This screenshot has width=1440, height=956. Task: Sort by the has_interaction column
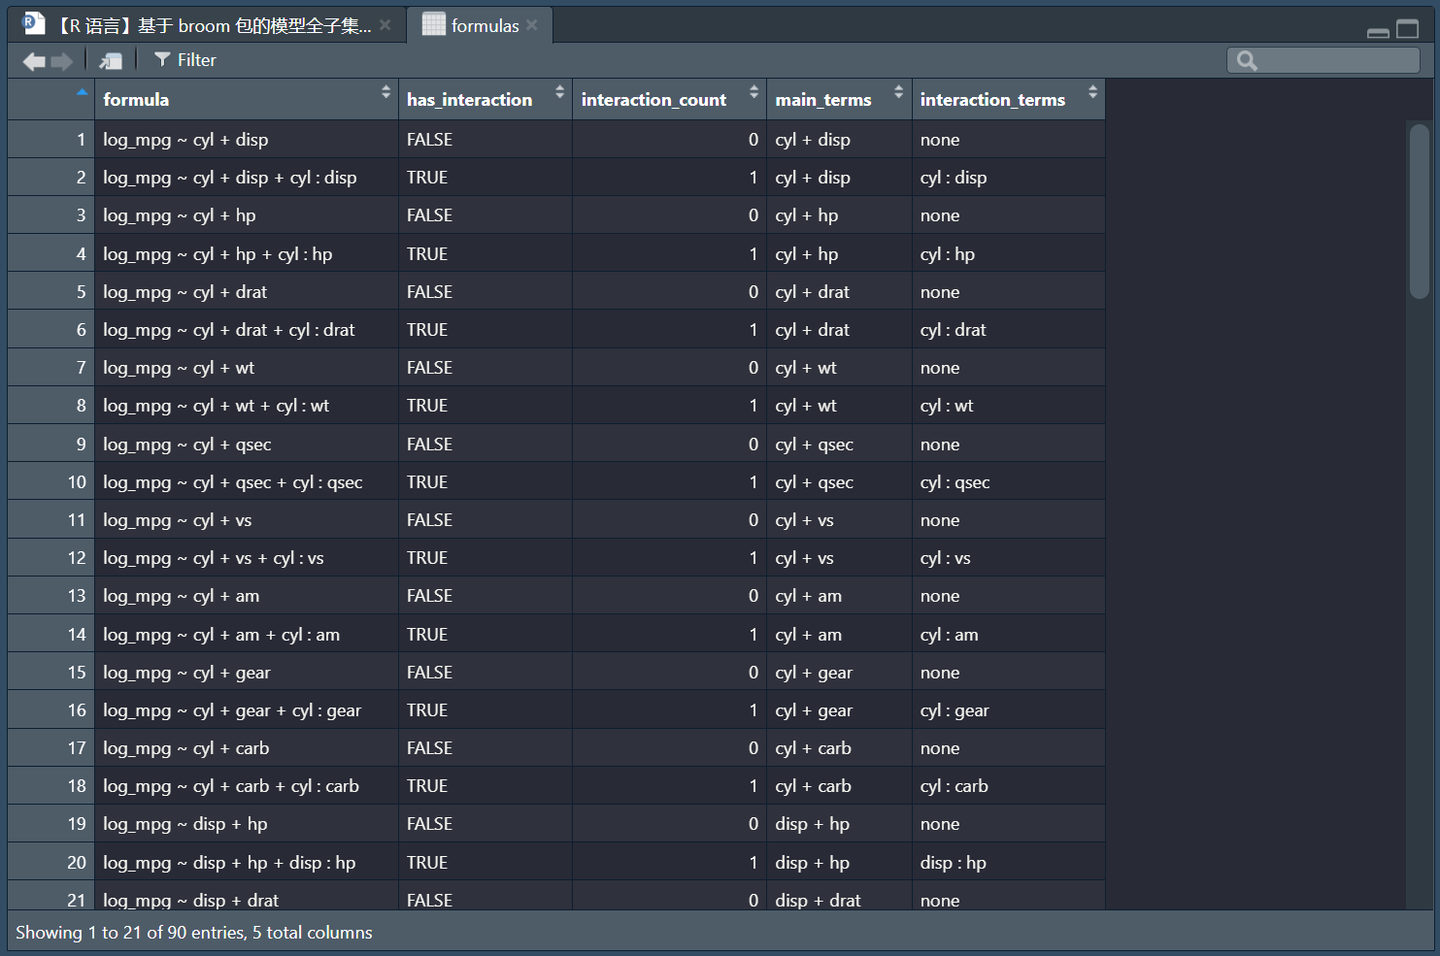(485, 99)
